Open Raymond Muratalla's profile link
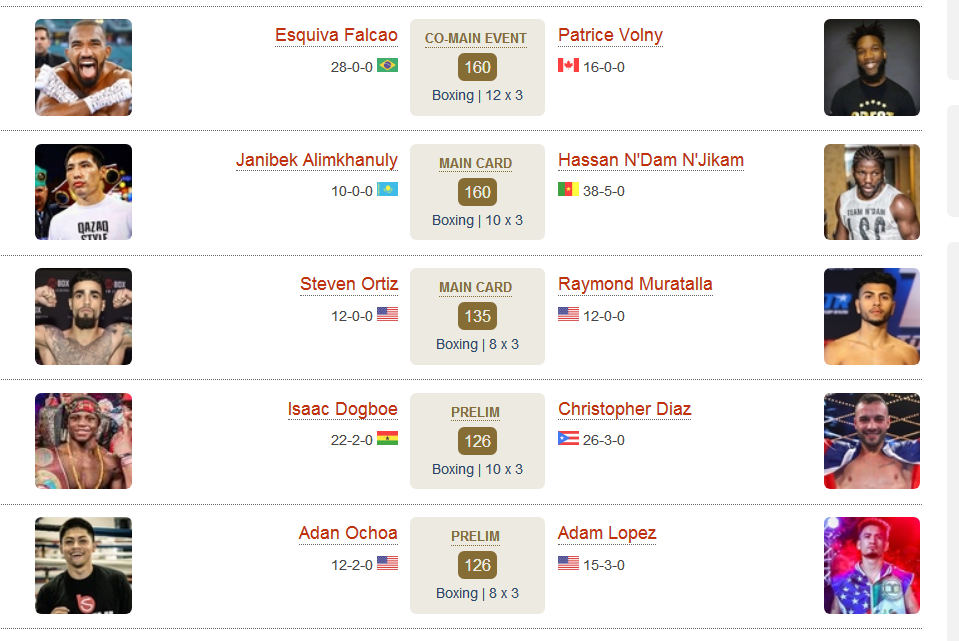The height and width of the screenshot is (641, 959). (x=635, y=284)
